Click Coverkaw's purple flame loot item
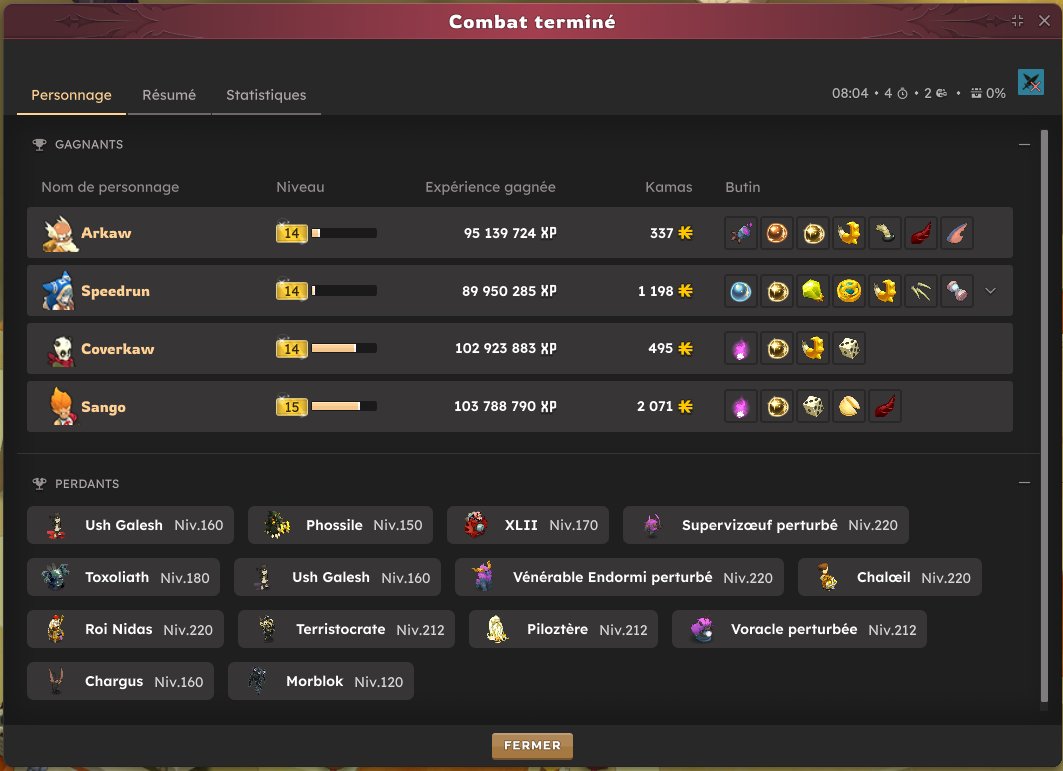 point(741,349)
